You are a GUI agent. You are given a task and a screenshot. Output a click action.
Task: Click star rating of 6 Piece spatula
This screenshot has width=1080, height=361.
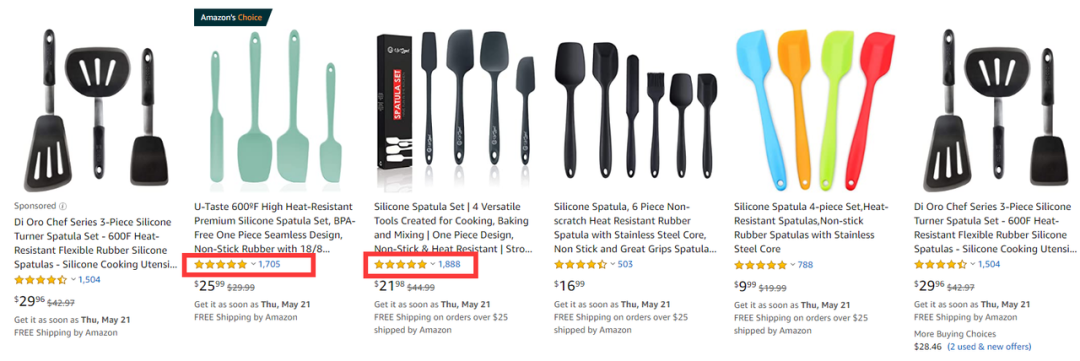tap(580, 265)
